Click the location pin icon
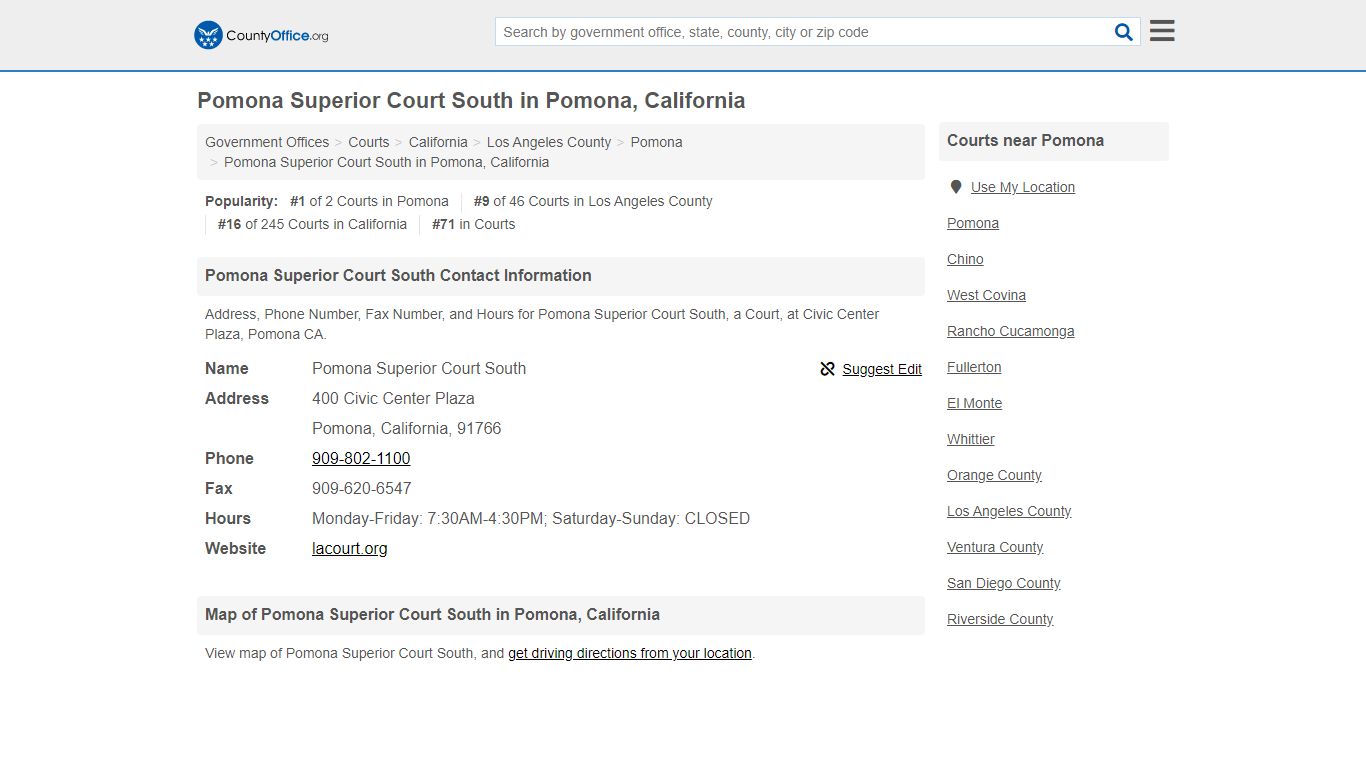The height and width of the screenshot is (768, 1366). click(x=955, y=187)
